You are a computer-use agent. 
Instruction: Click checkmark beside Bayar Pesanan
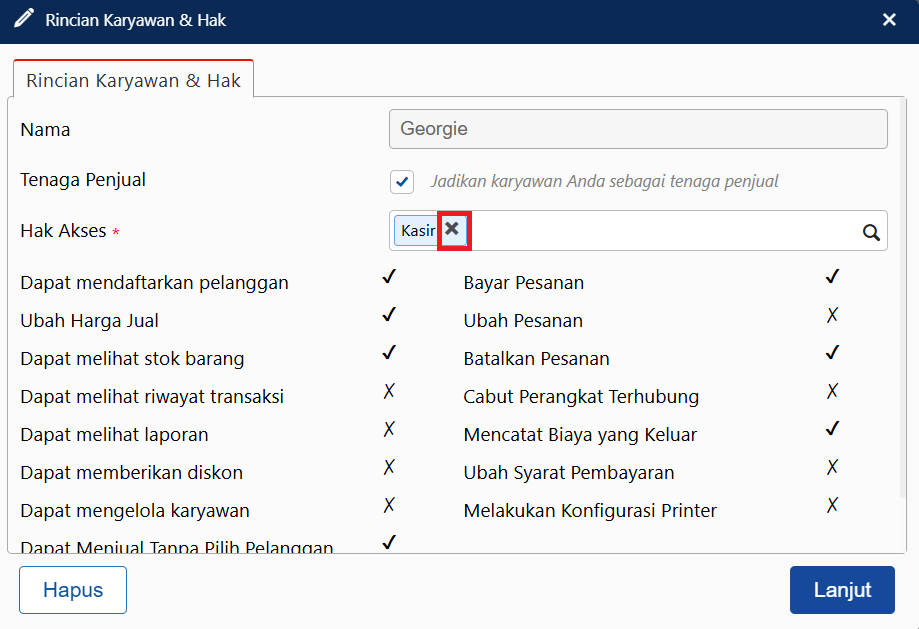[x=832, y=277]
